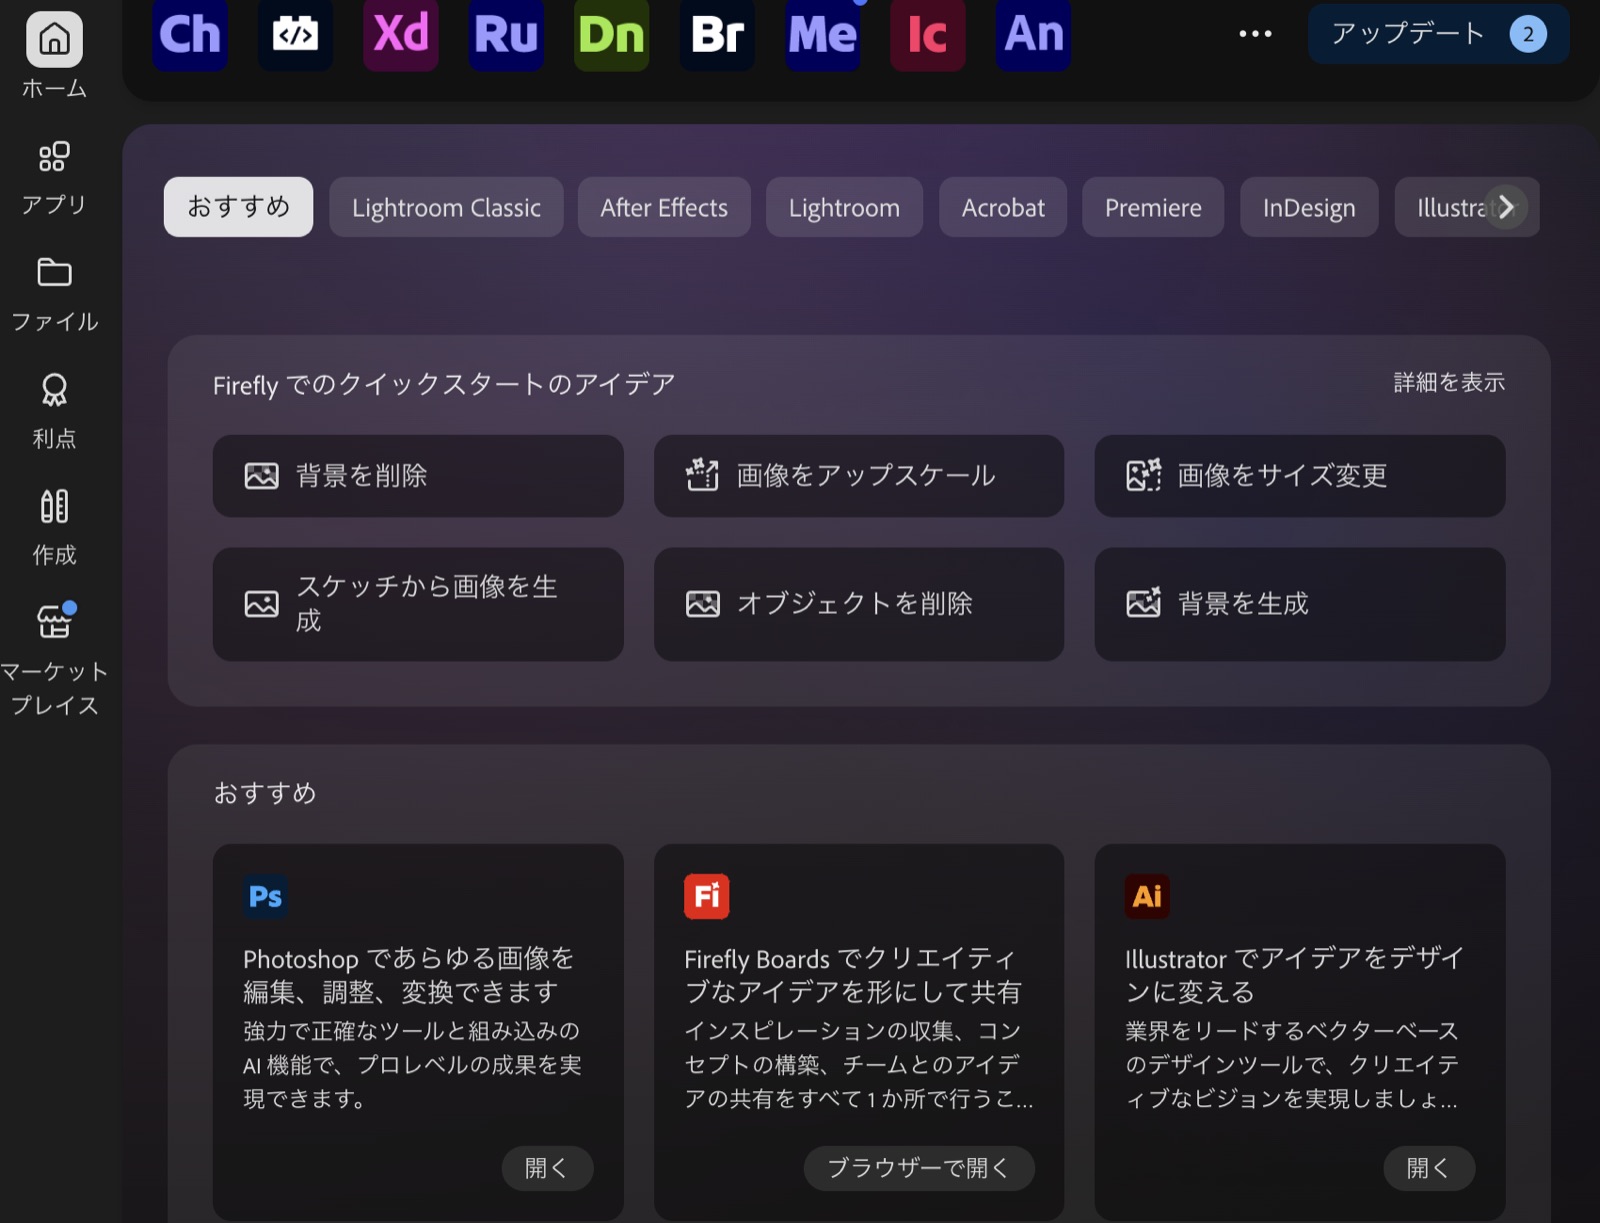The width and height of the screenshot is (1600, 1223).
Task: Click ブラウザーで開く in the Firefly Boards card
Action: pos(919,1168)
